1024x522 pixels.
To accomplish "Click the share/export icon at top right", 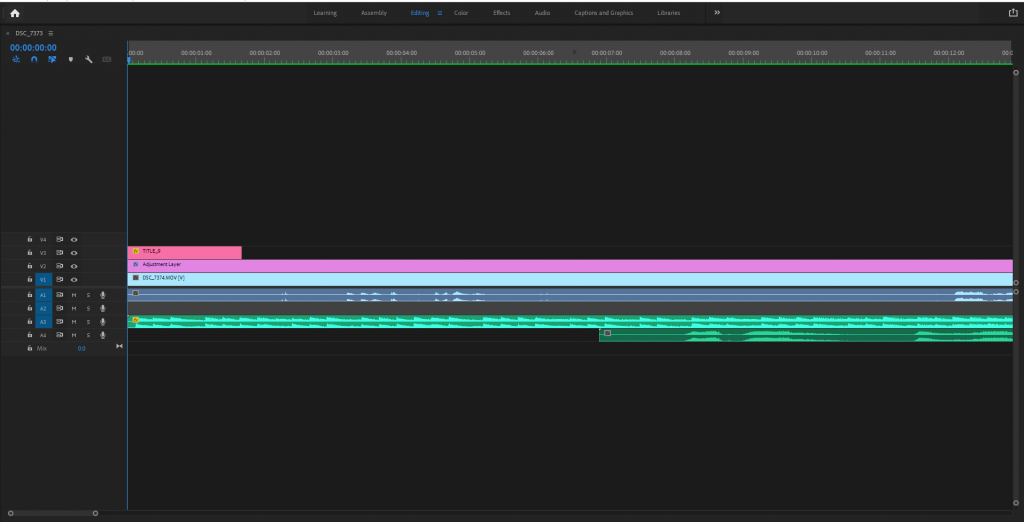I will coord(1012,13).
